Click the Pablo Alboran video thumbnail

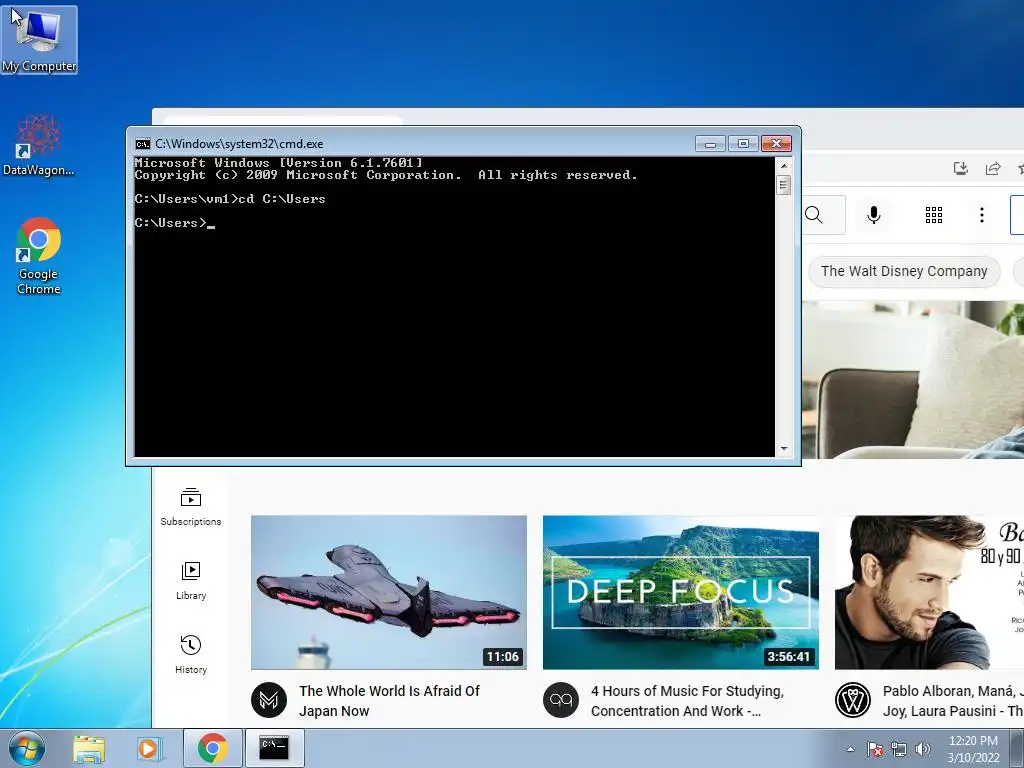(x=929, y=592)
